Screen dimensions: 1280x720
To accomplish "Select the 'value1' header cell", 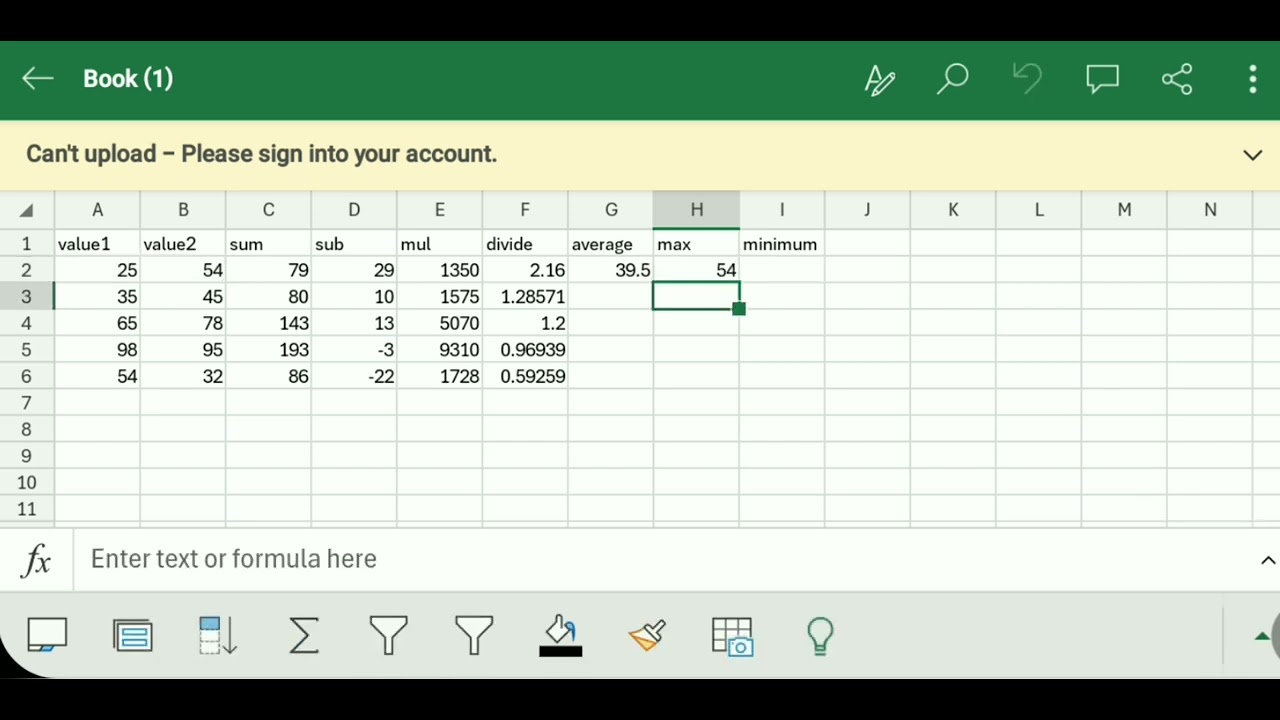I will pyautogui.click(x=97, y=244).
